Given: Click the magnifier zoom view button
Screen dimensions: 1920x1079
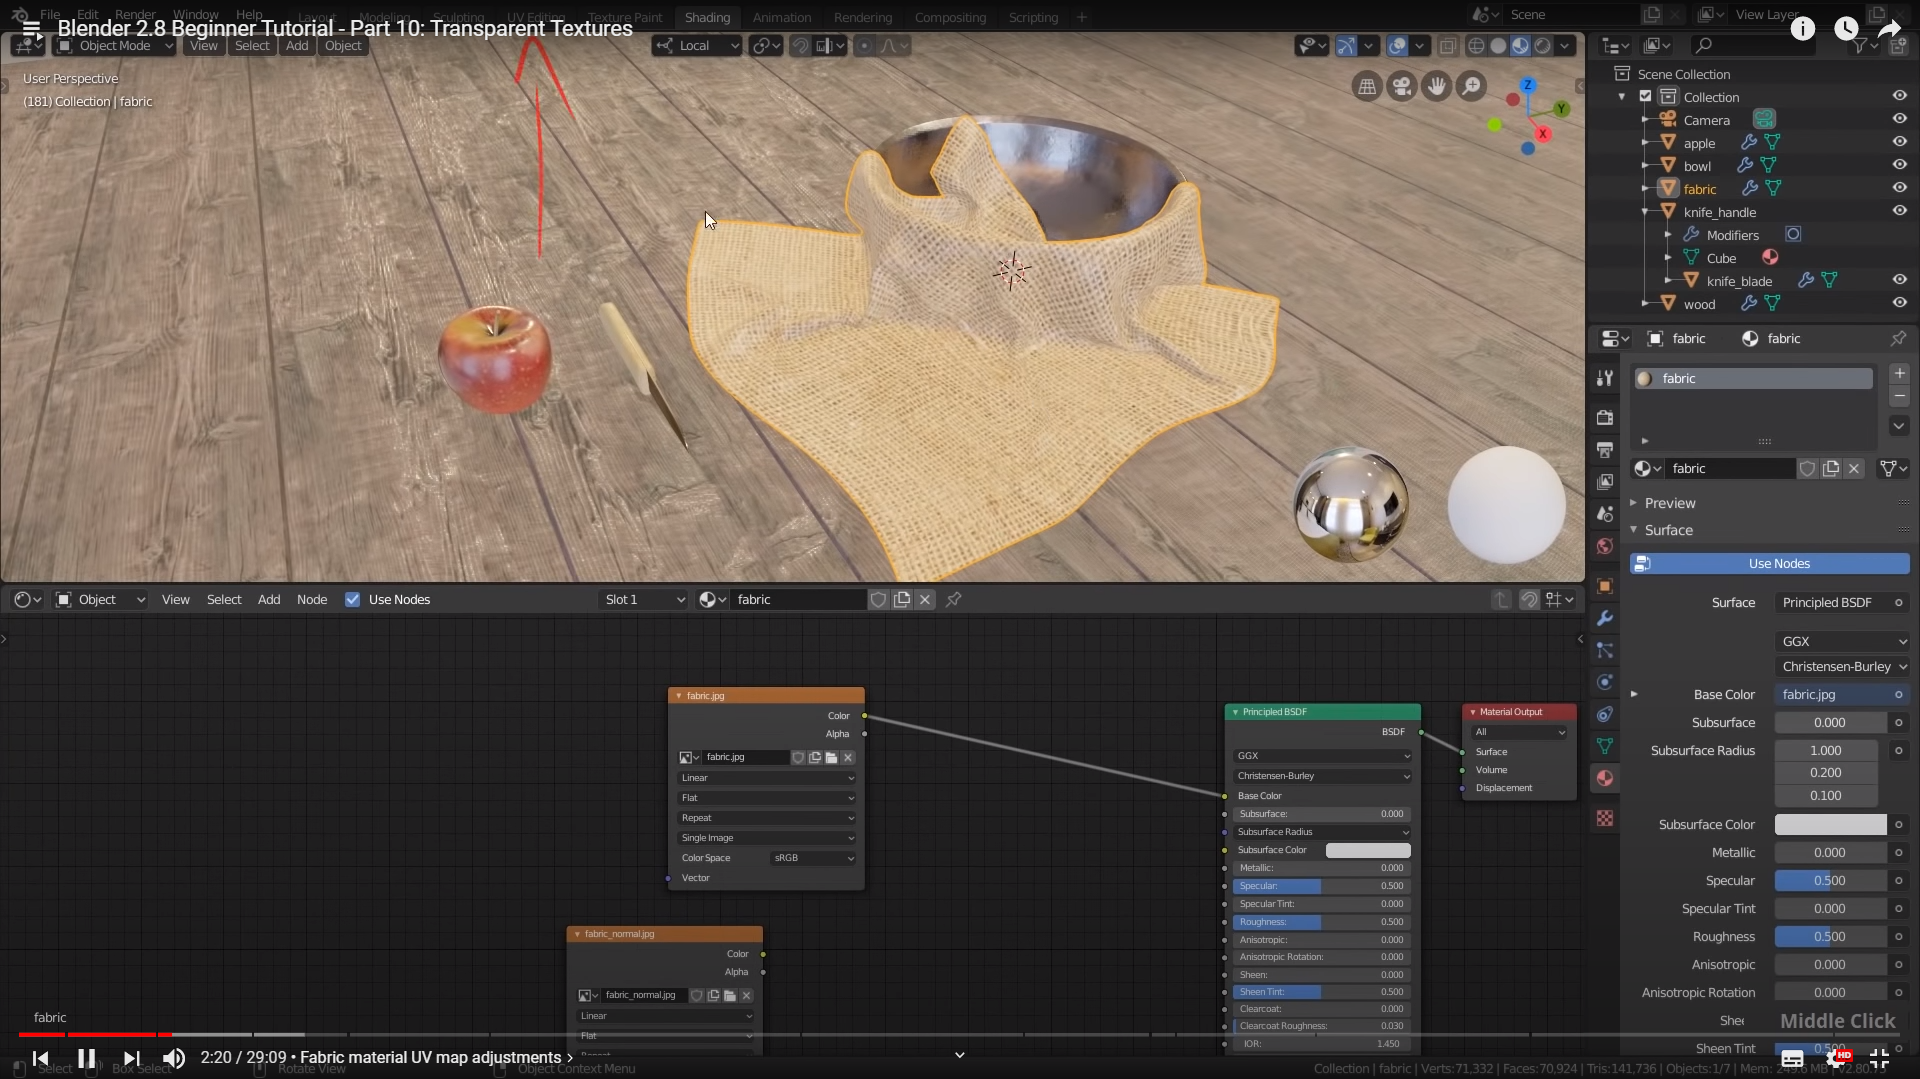Looking at the screenshot, I should 1471,87.
